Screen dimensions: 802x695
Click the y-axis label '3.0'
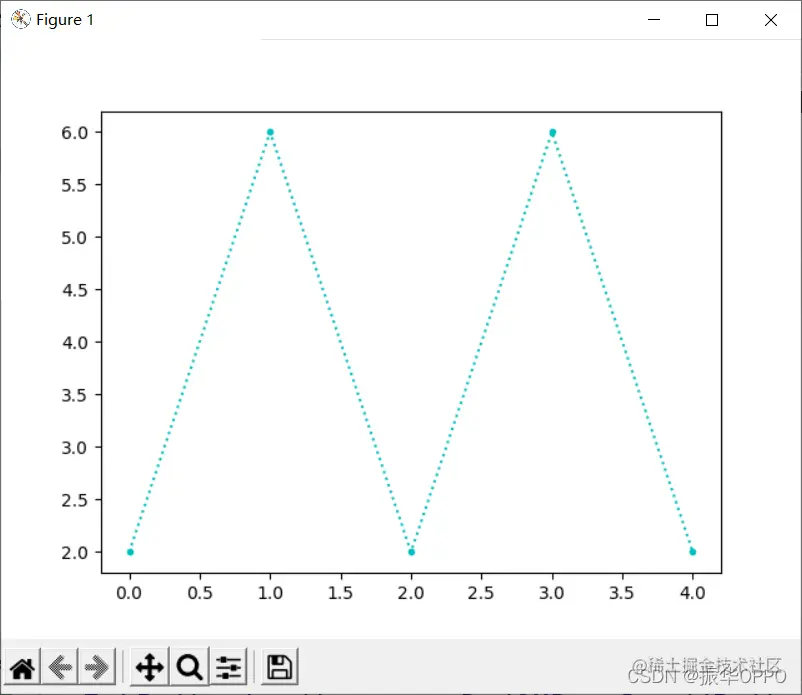click(75, 448)
